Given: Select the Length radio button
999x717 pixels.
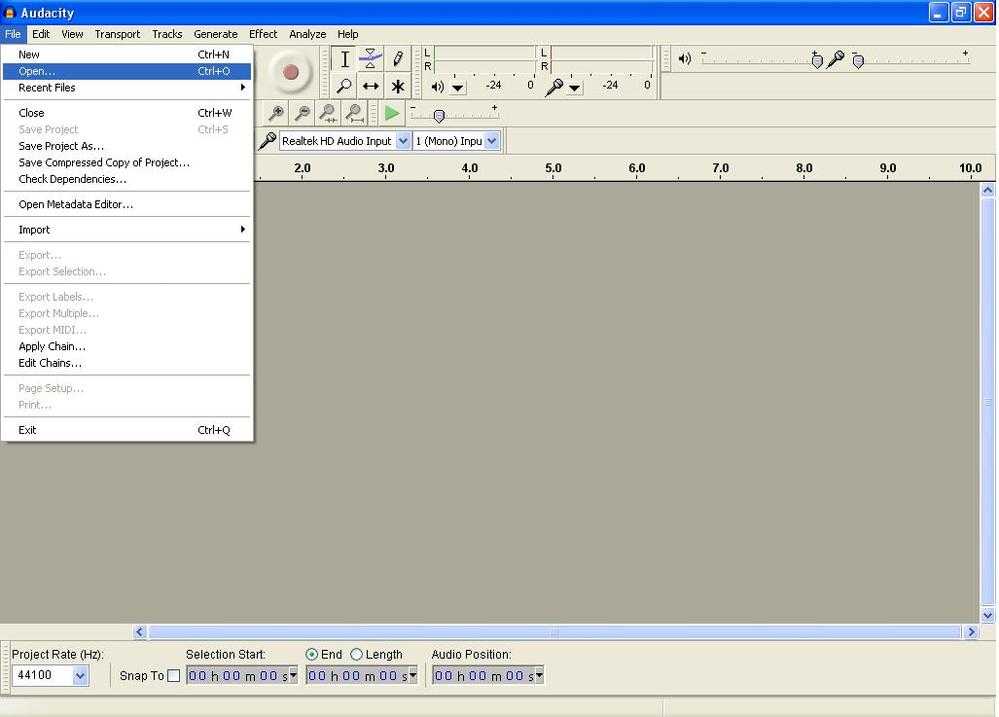Looking at the screenshot, I should [356, 655].
